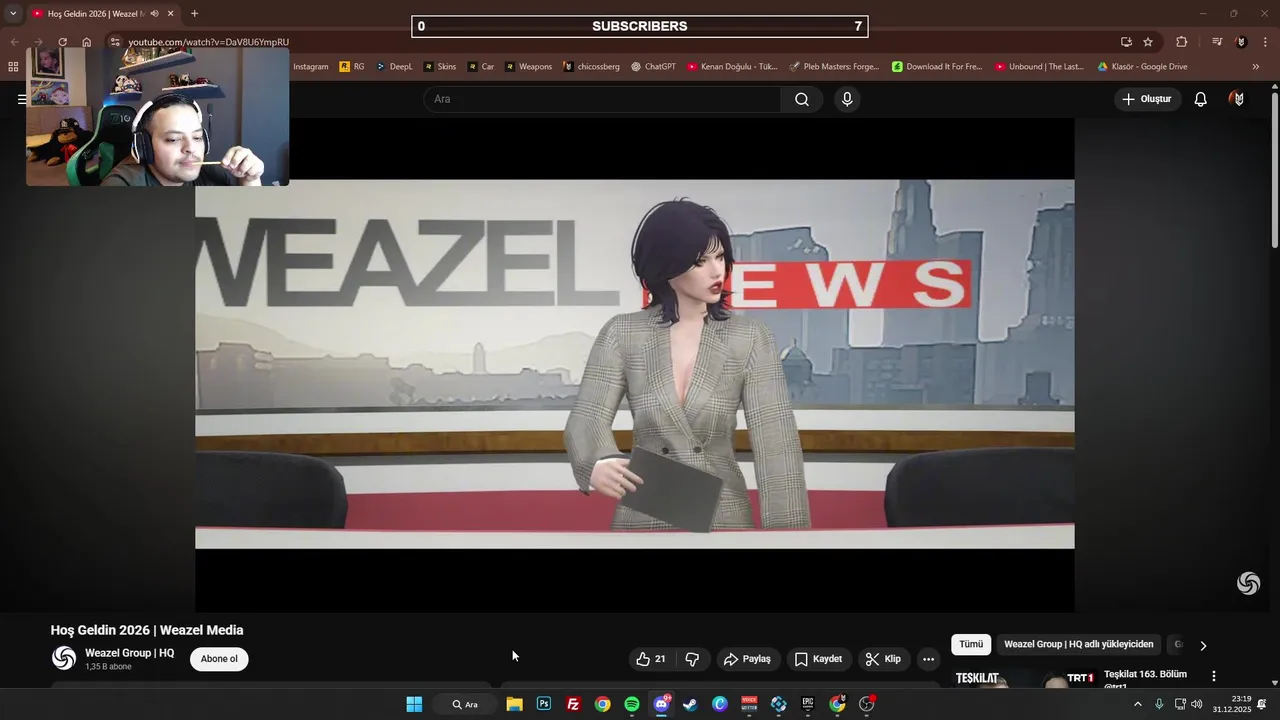Image resolution: width=1280 pixels, height=720 pixels.
Task: Open the DeepL bookmark
Action: point(394,67)
